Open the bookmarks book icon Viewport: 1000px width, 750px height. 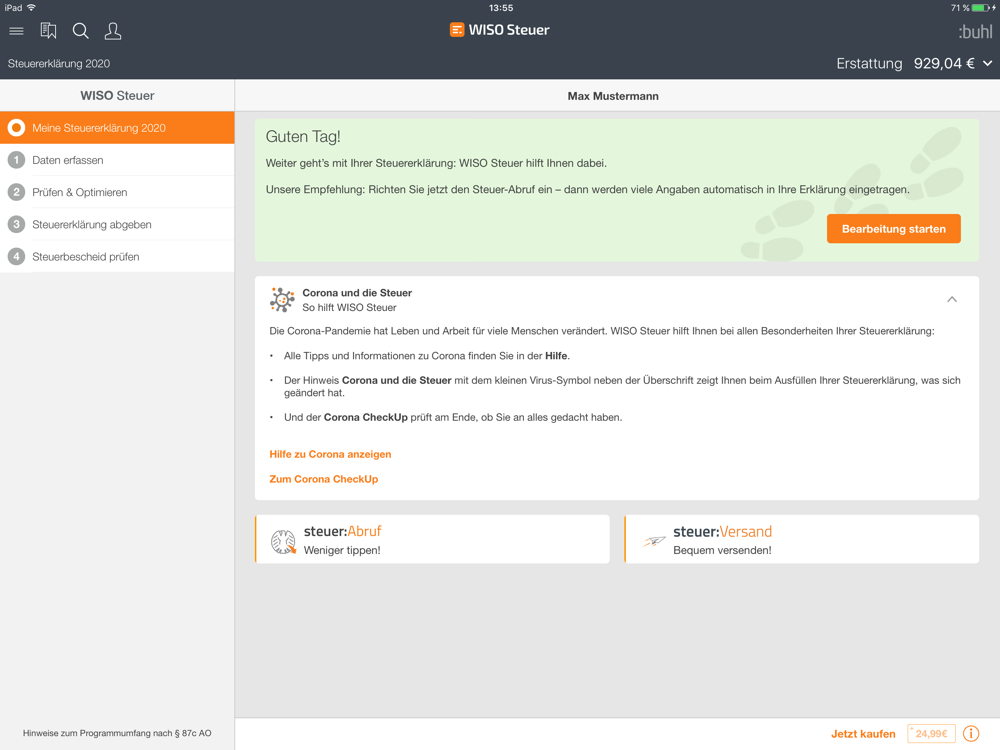[48, 31]
